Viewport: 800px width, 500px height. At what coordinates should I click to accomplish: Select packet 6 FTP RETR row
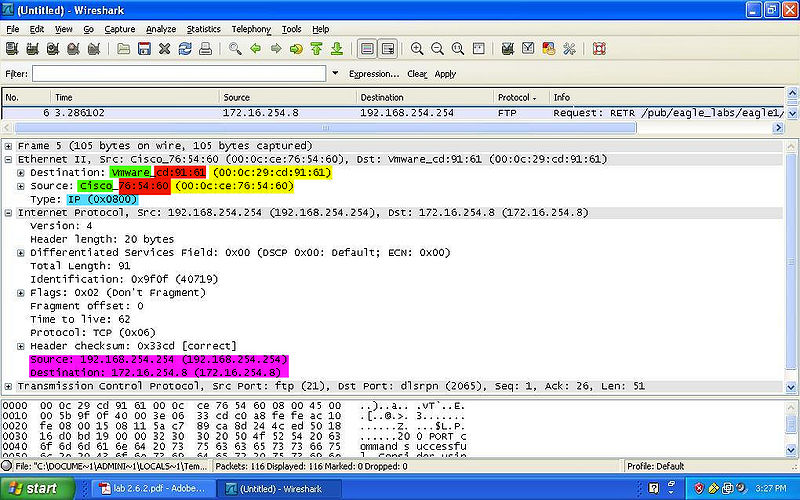click(393, 113)
